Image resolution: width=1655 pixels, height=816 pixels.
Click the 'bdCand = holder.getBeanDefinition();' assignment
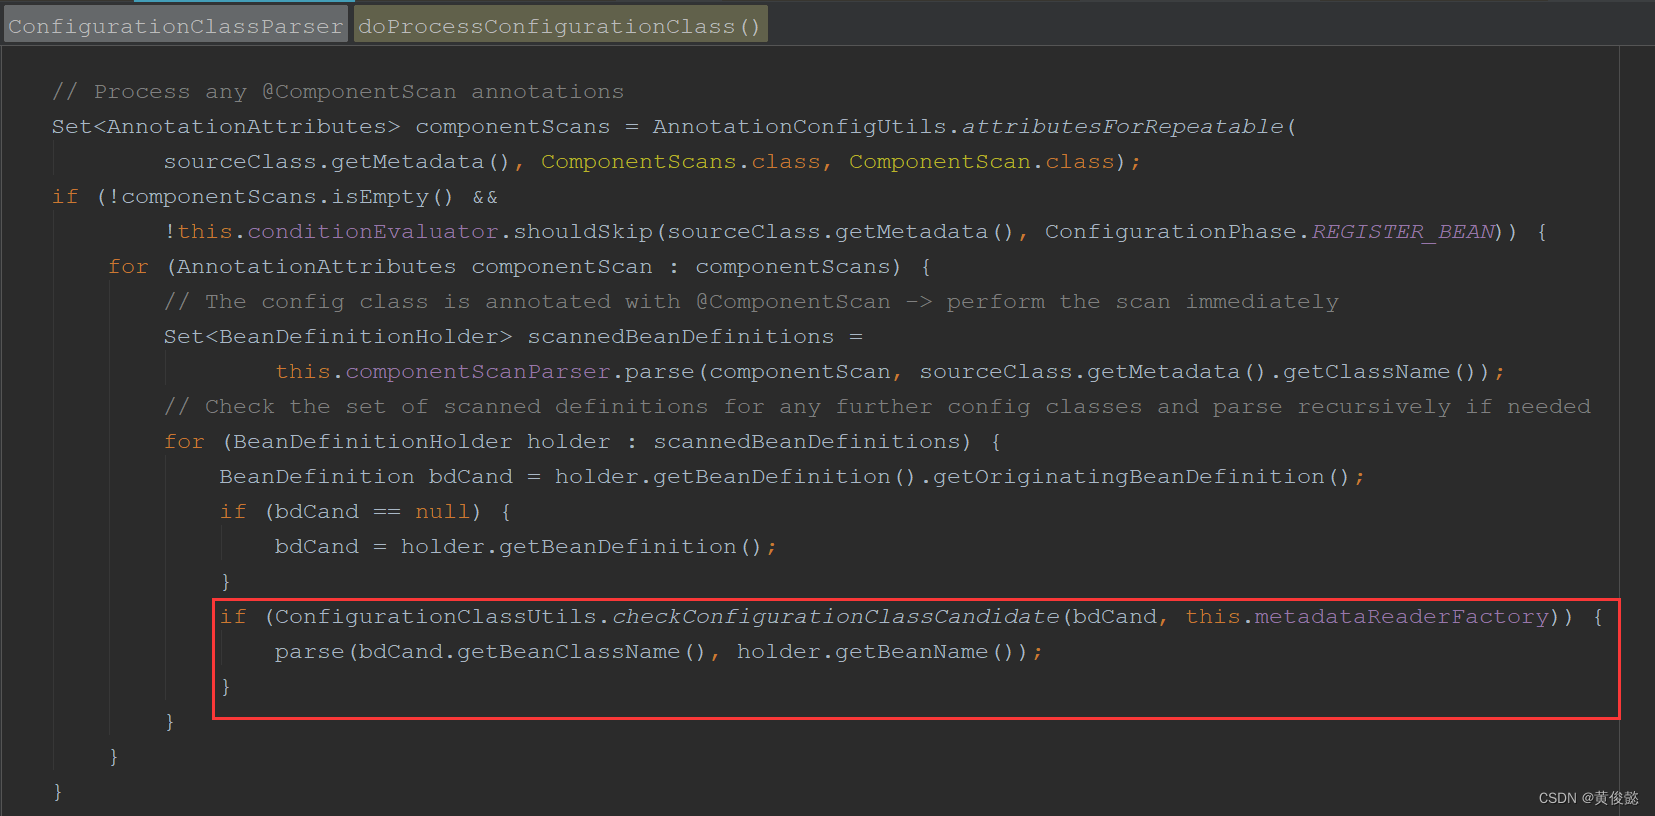pos(526,547)
